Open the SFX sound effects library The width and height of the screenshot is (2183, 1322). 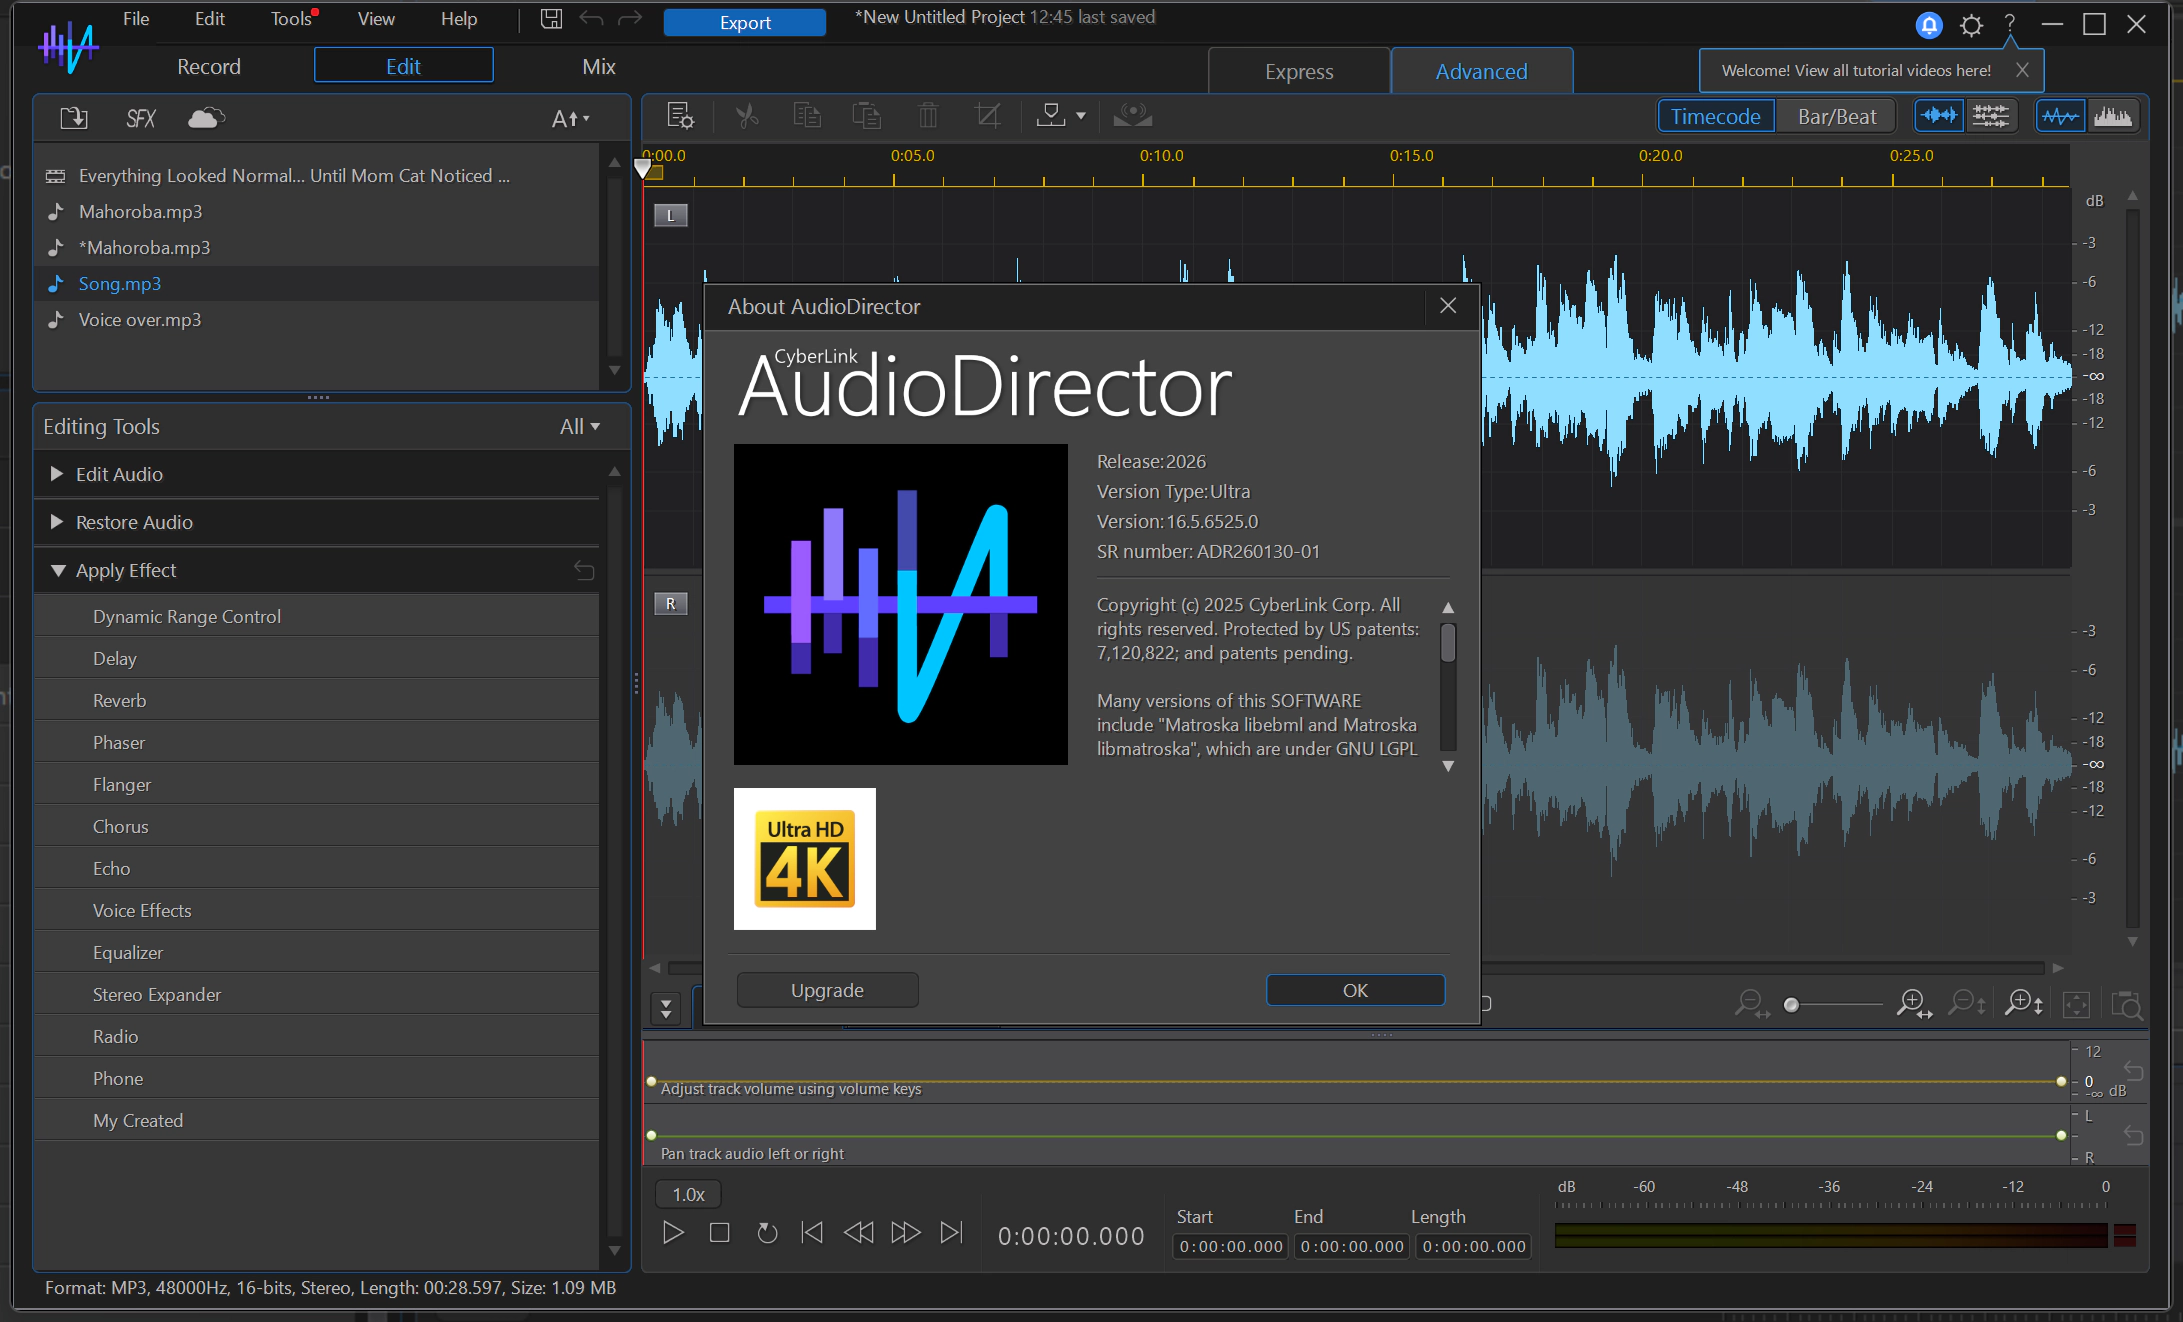[x=141, y=118]
